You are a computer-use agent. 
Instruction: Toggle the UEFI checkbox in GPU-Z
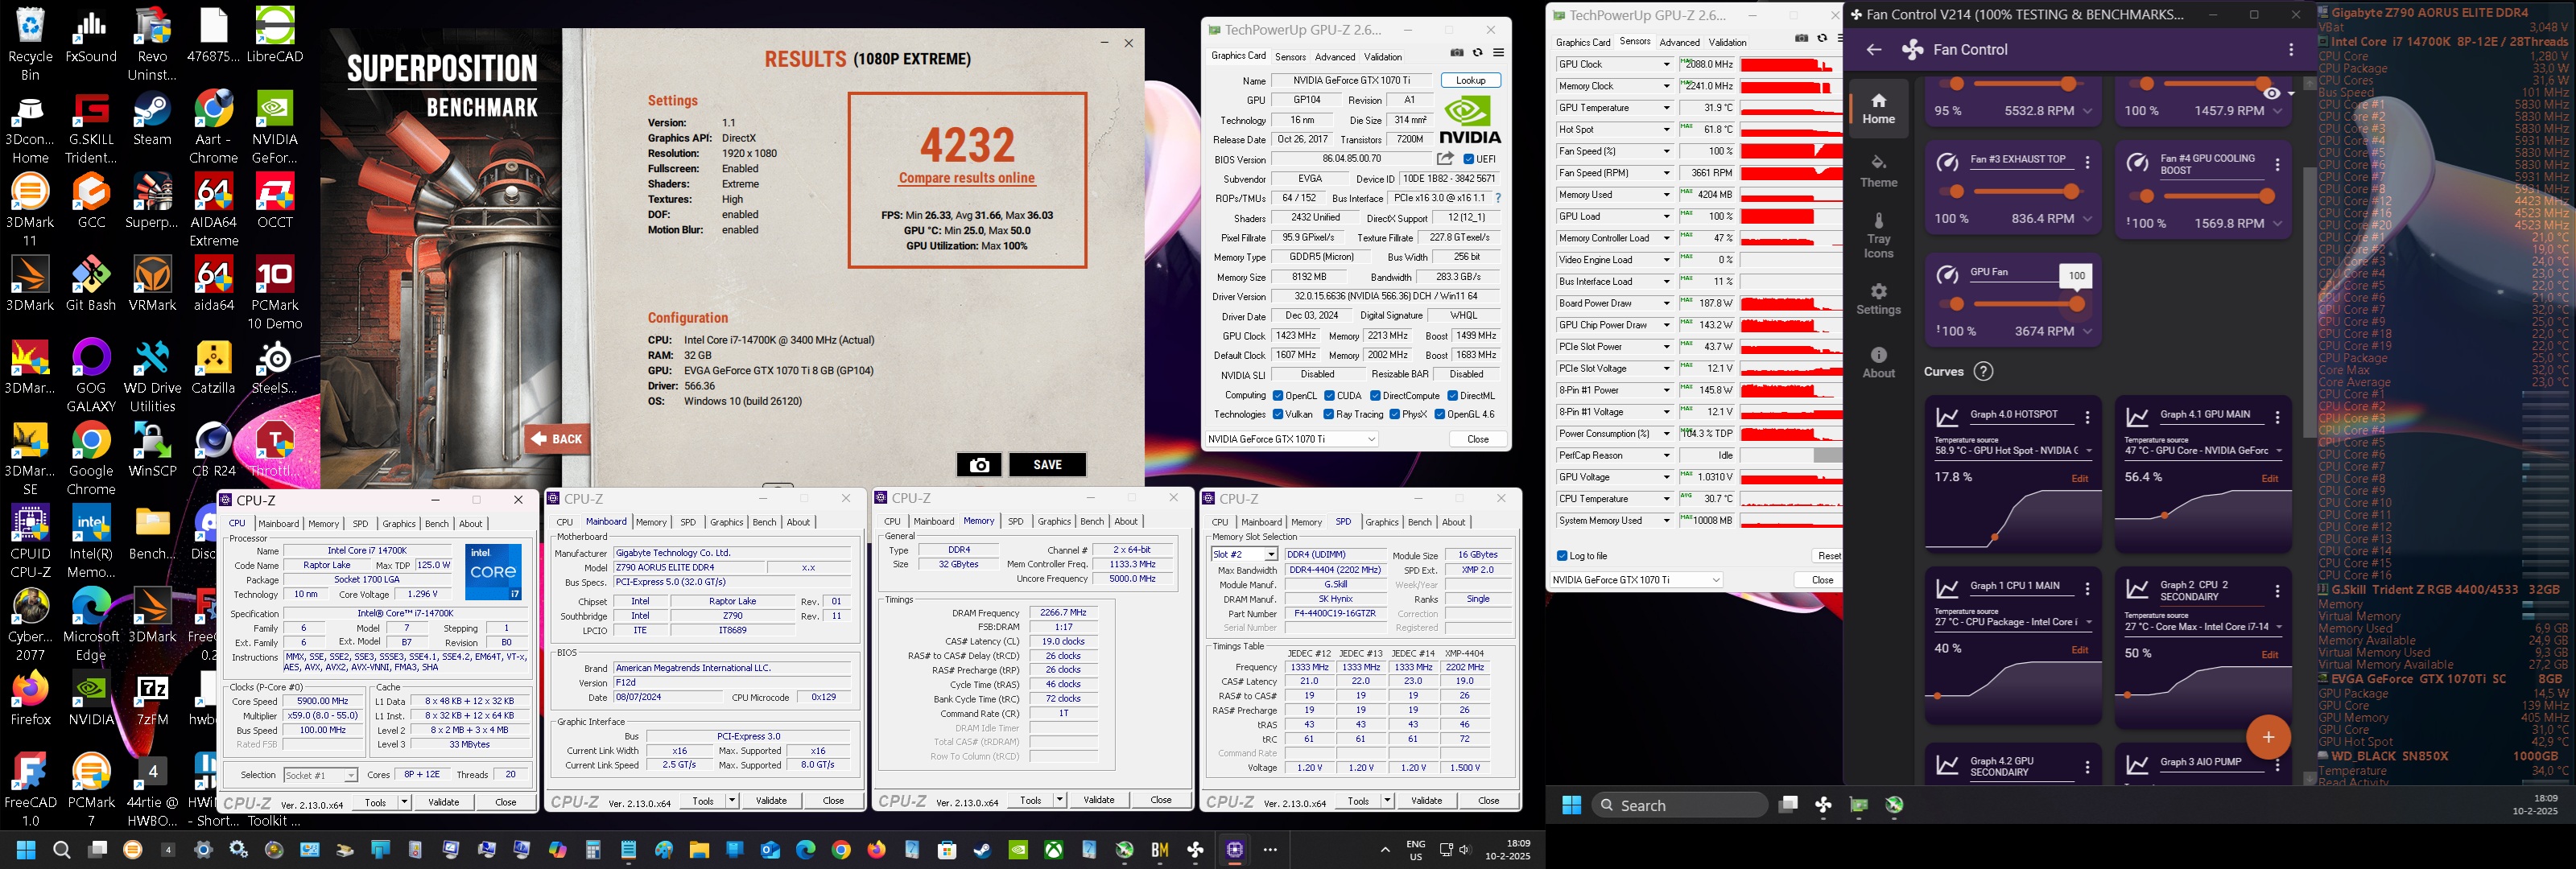click(1468, 159)
